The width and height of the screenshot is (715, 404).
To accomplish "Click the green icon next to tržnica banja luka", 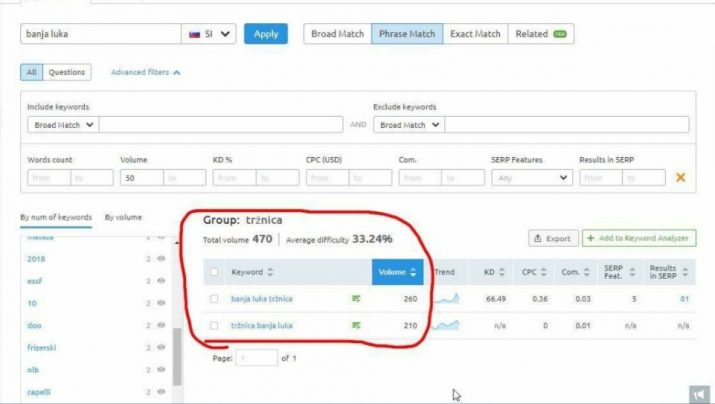I will 355,325.
